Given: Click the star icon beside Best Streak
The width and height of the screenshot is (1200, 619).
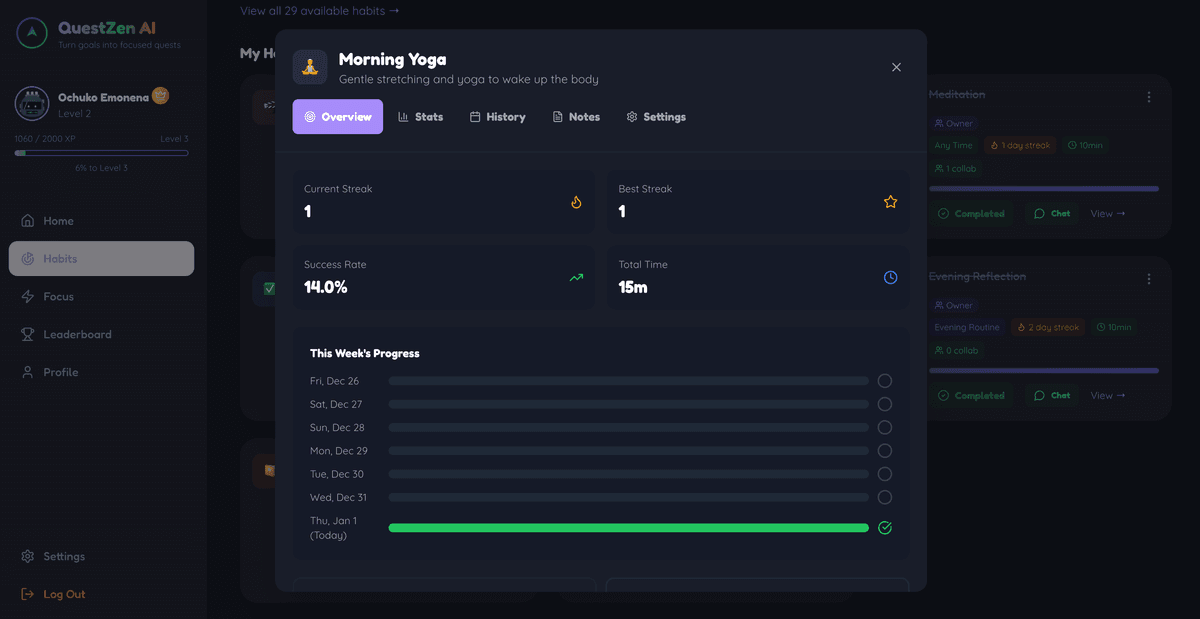Looking at the screenshot, I should 890,201.
